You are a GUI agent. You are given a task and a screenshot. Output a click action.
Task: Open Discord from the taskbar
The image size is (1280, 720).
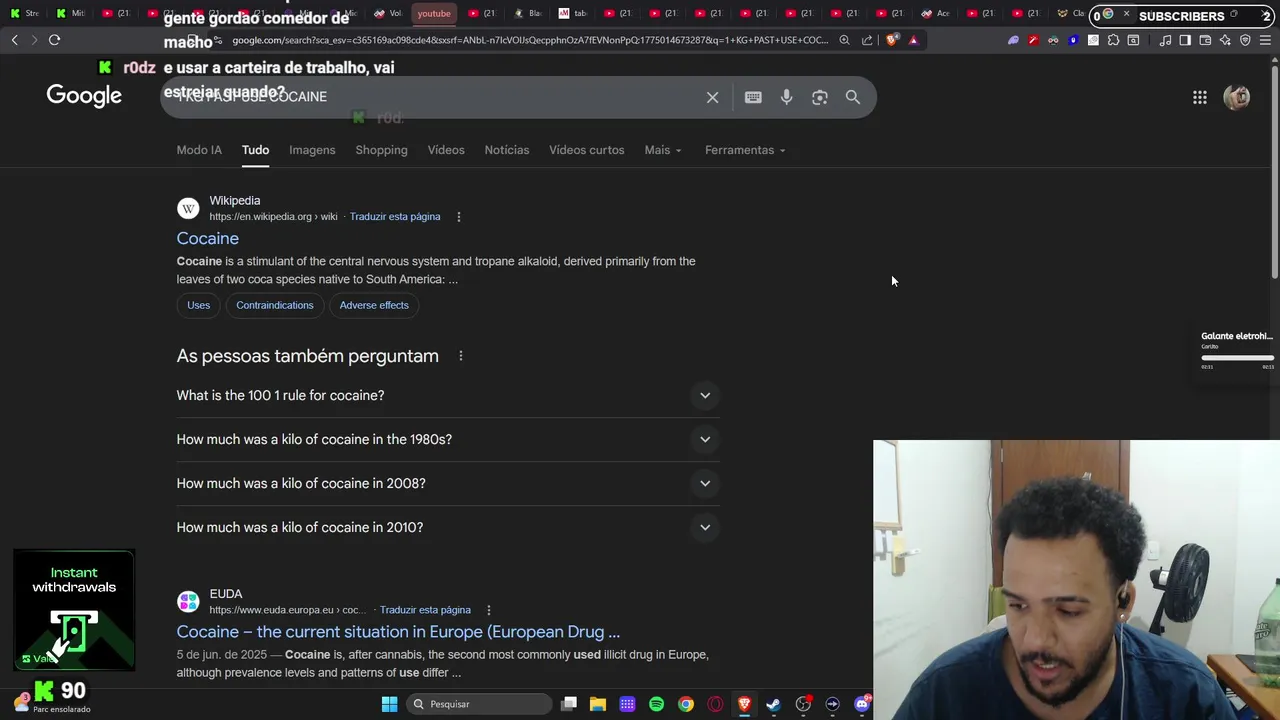click(x=862, y=704)
